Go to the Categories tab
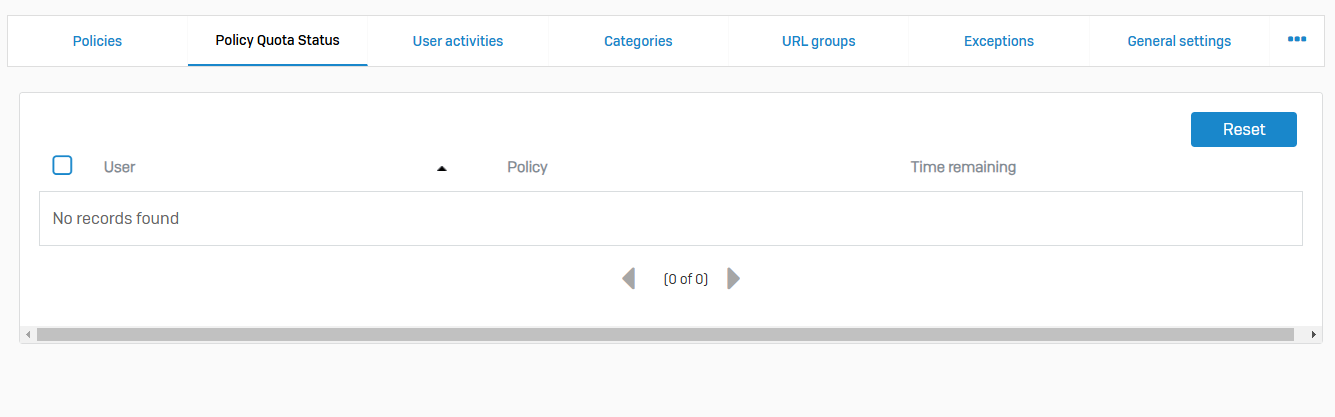The image size is (1335, 417). [x=638, y=41]
